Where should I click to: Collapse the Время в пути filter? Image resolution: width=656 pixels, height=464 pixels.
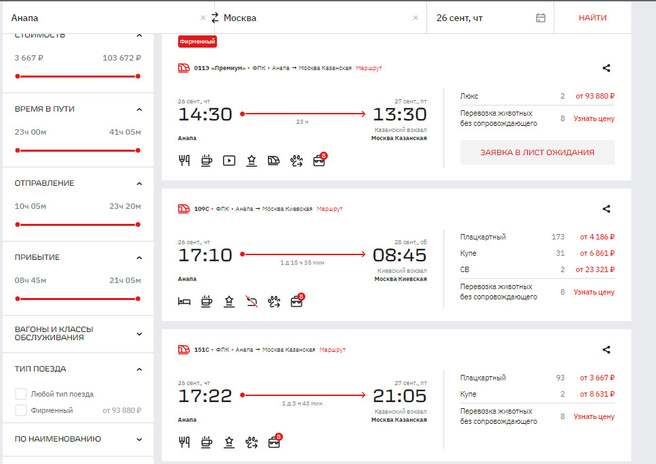point(139,109)
